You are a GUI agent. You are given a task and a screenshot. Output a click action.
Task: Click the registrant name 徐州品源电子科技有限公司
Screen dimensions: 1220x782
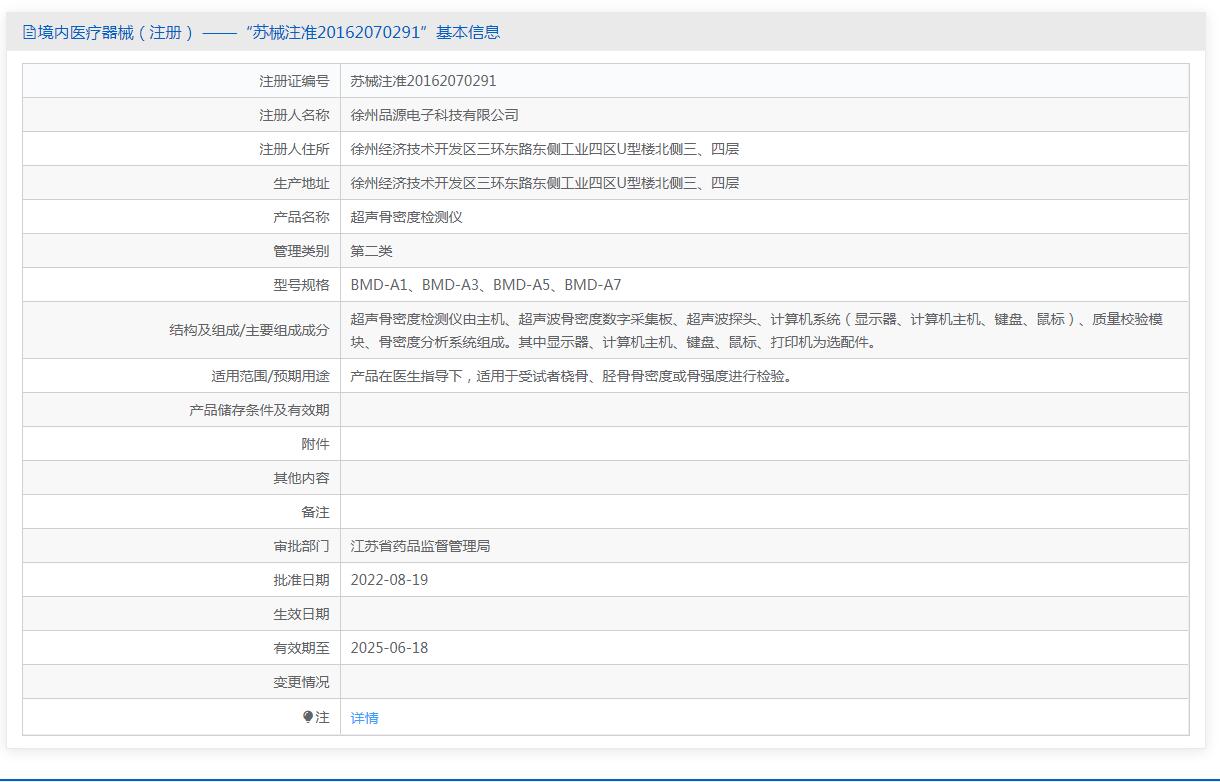(434, 115)
